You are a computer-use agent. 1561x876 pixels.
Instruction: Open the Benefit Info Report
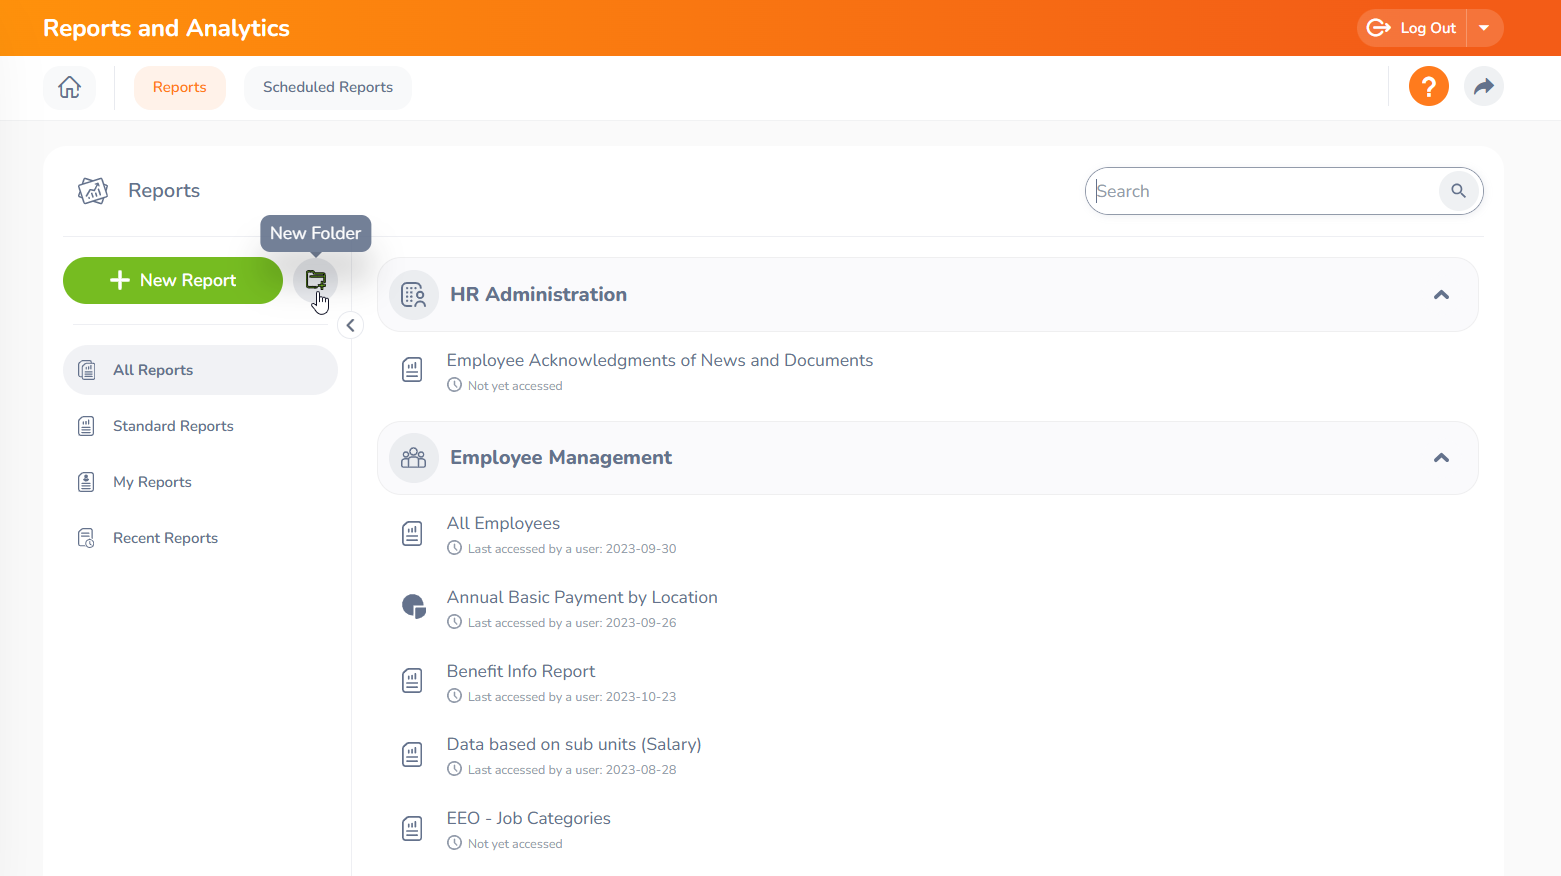[x=521, y=671]
